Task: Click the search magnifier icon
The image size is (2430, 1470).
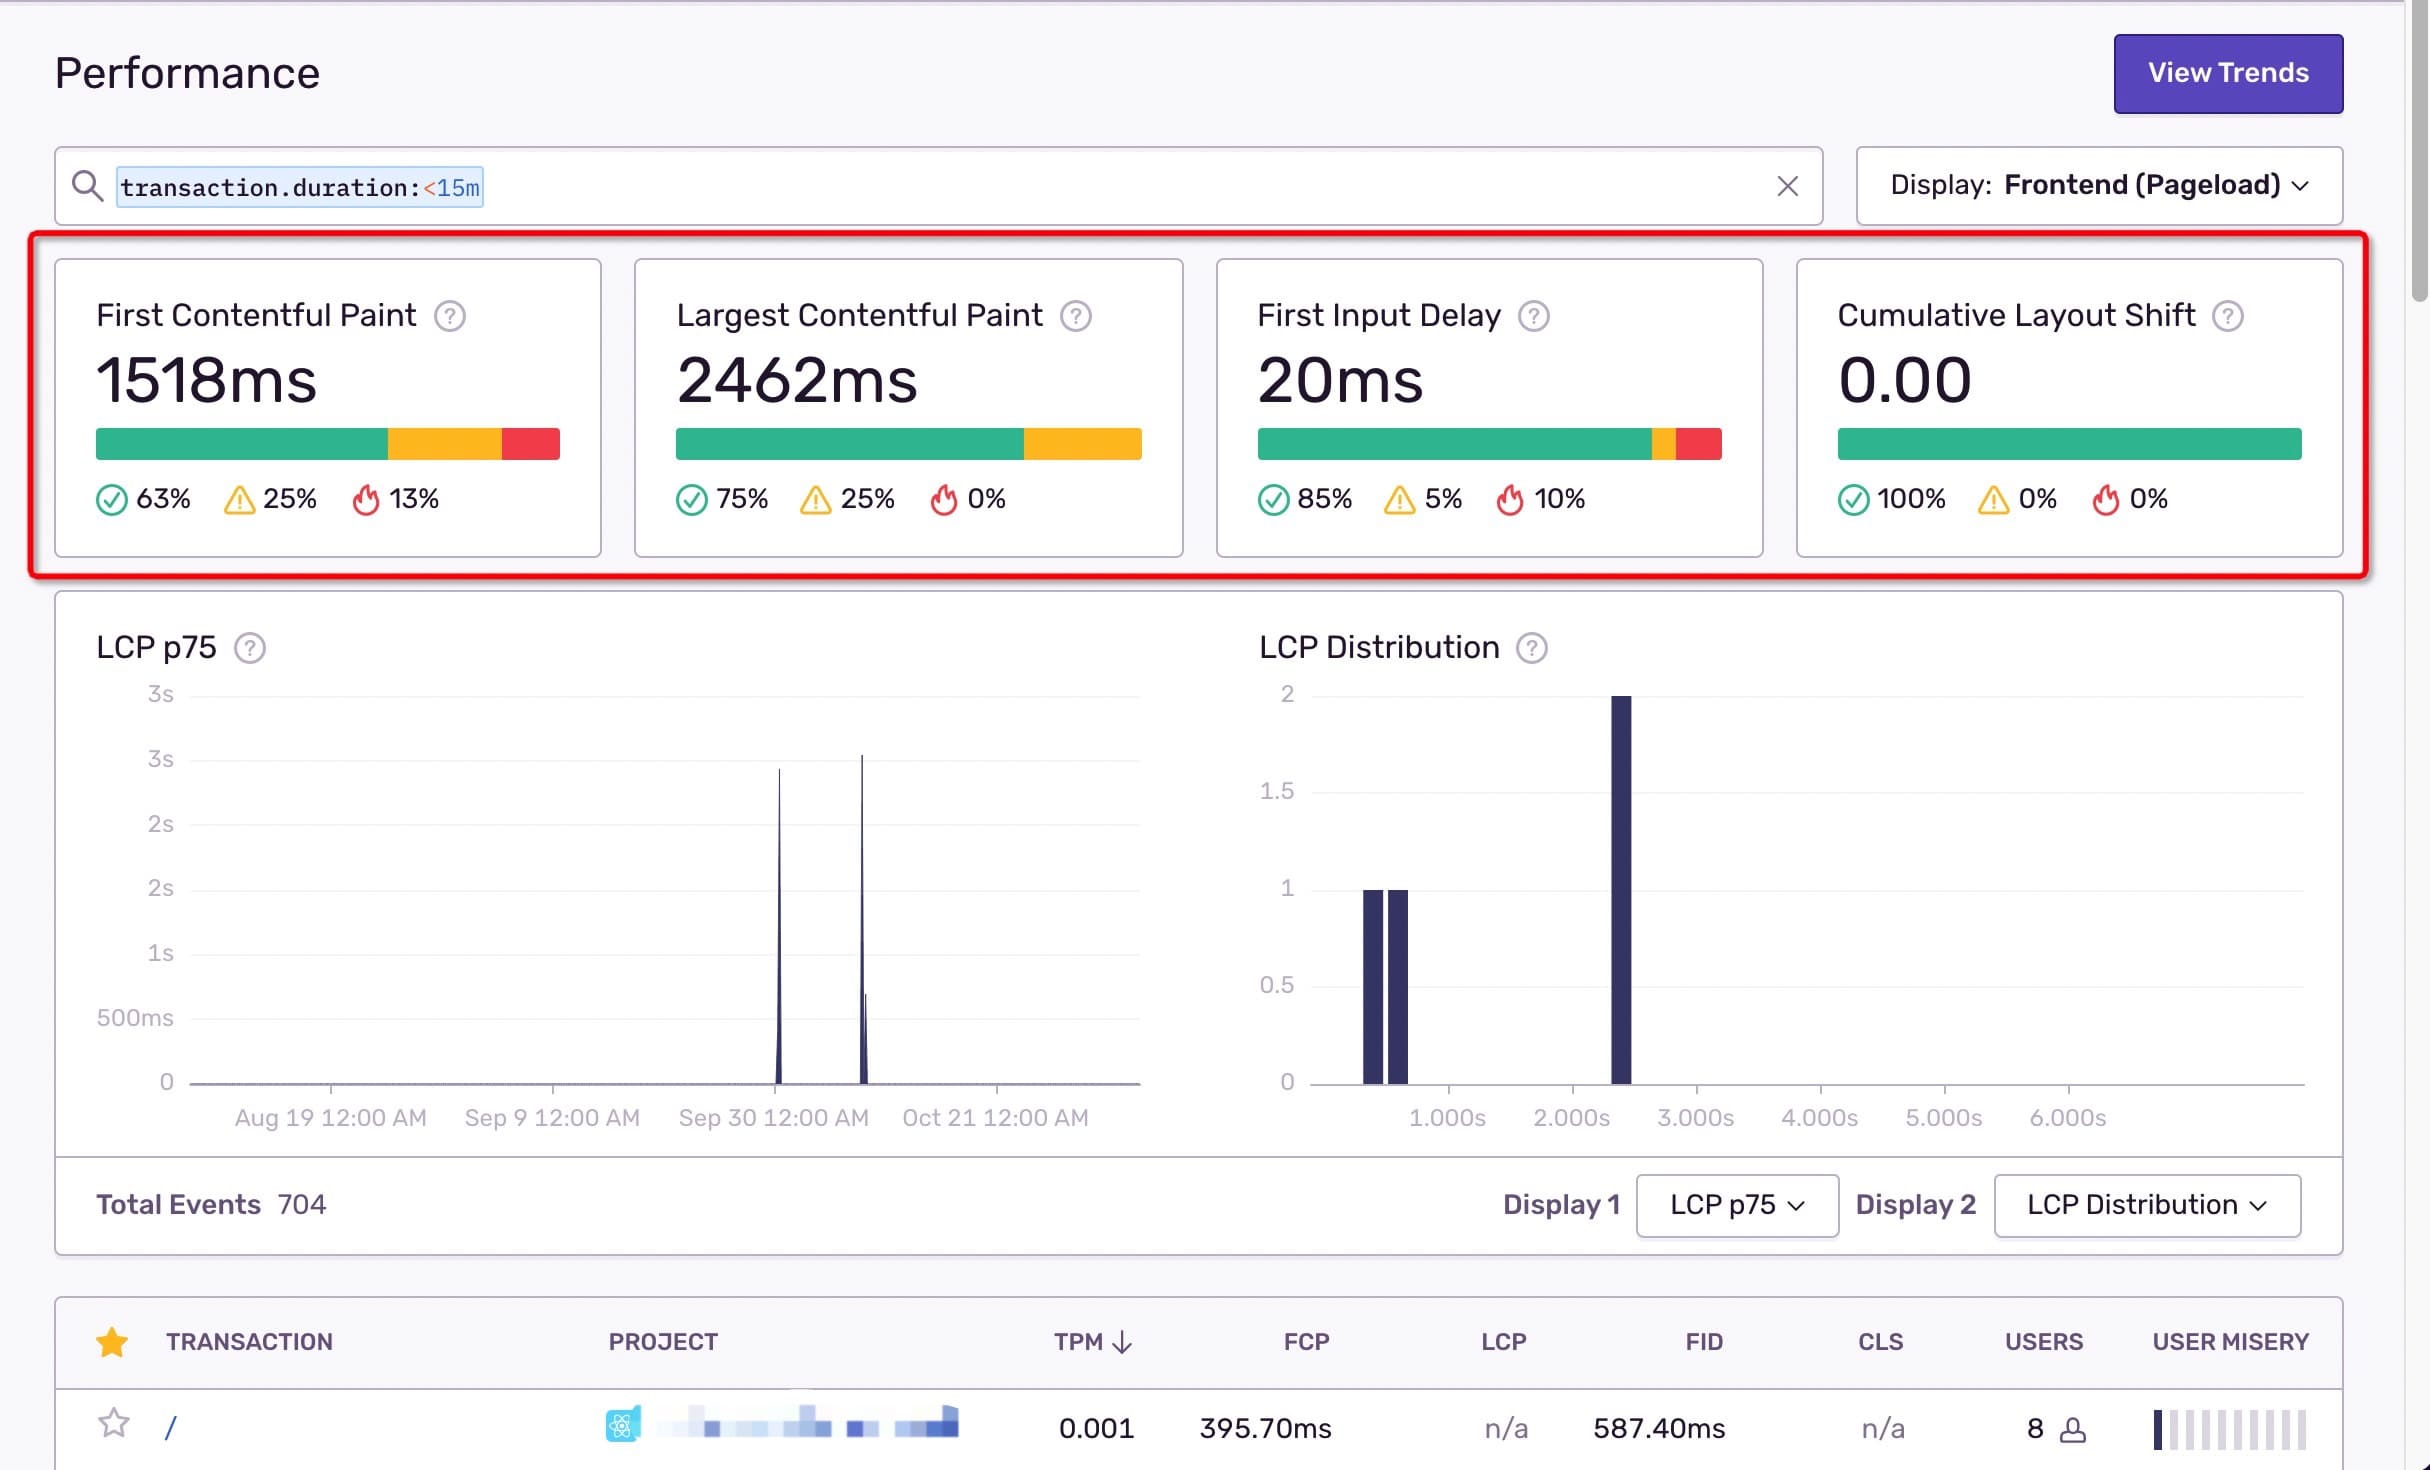Action: tap(88, 186)
